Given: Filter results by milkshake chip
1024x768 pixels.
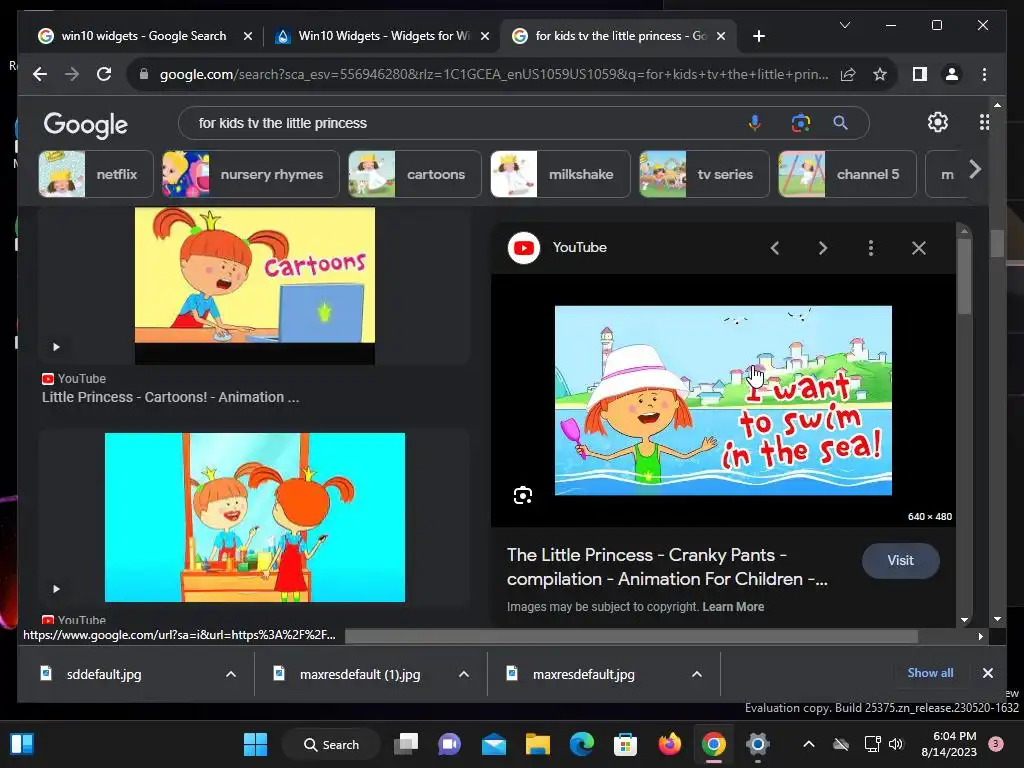Looking at the screenshot, I should pos(560,174).
